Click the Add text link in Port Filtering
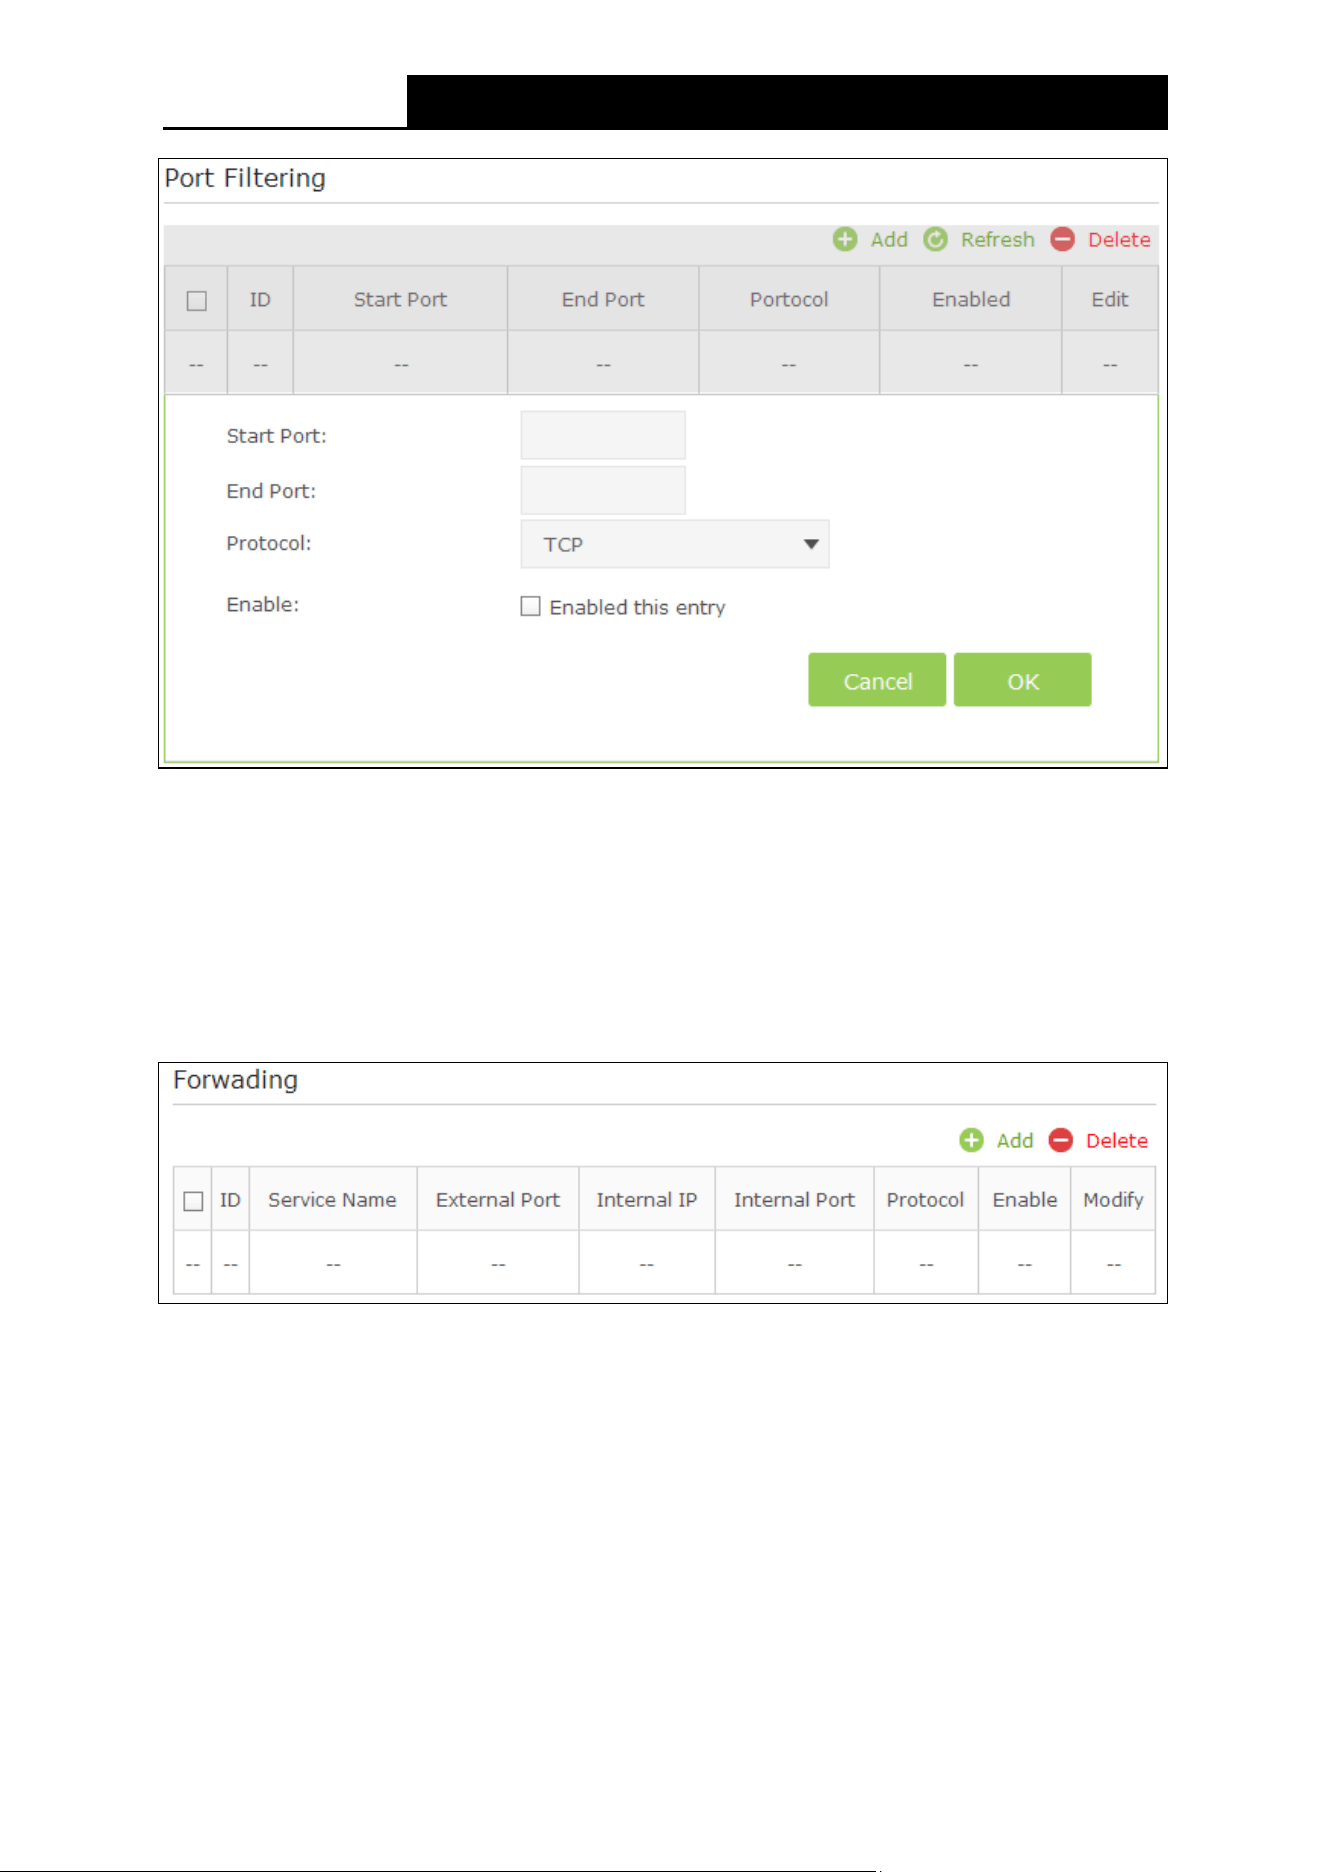 tap(889, 239)
